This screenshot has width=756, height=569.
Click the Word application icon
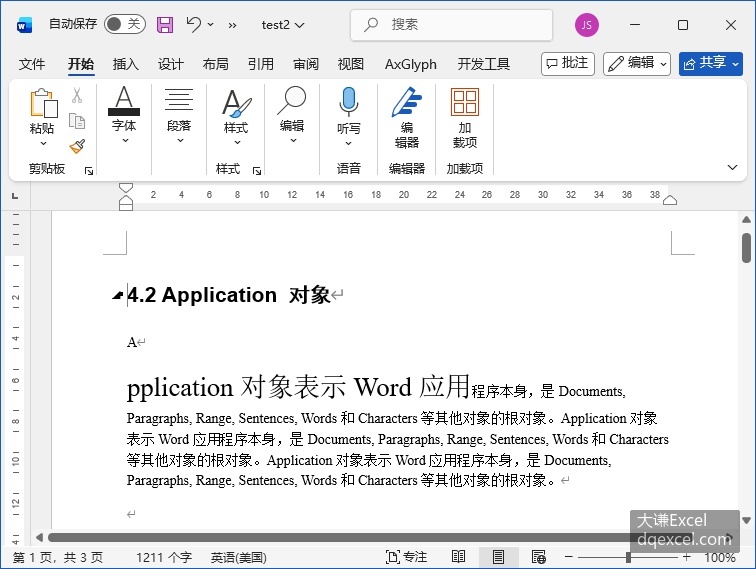click(24, 25)
